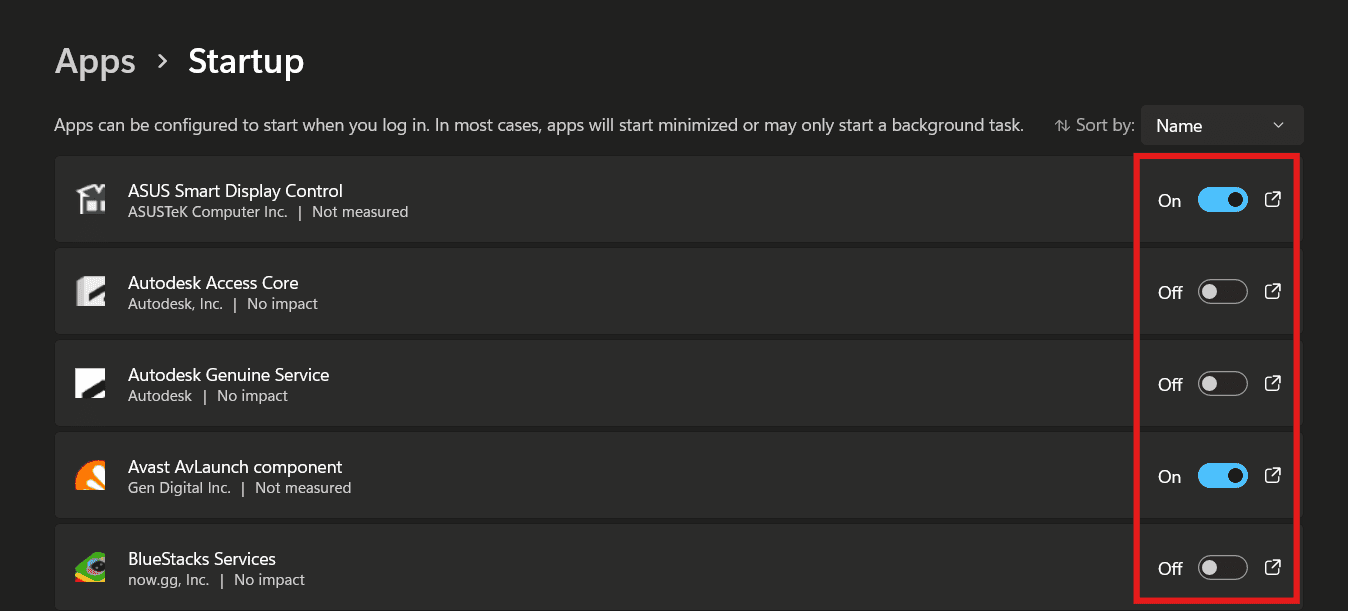Open external link icon for ASUS Smart Display Control
1348x611 pixels.
tap(1273, 199)
